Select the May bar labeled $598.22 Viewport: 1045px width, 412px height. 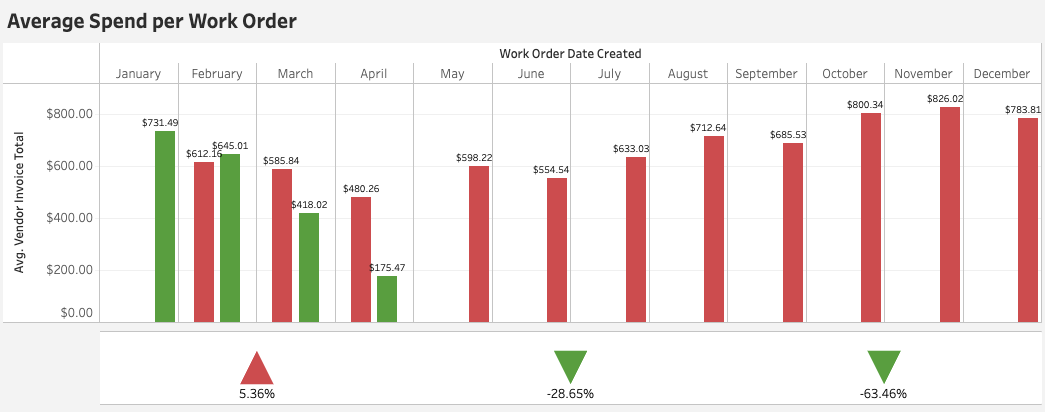coord(479,244)
